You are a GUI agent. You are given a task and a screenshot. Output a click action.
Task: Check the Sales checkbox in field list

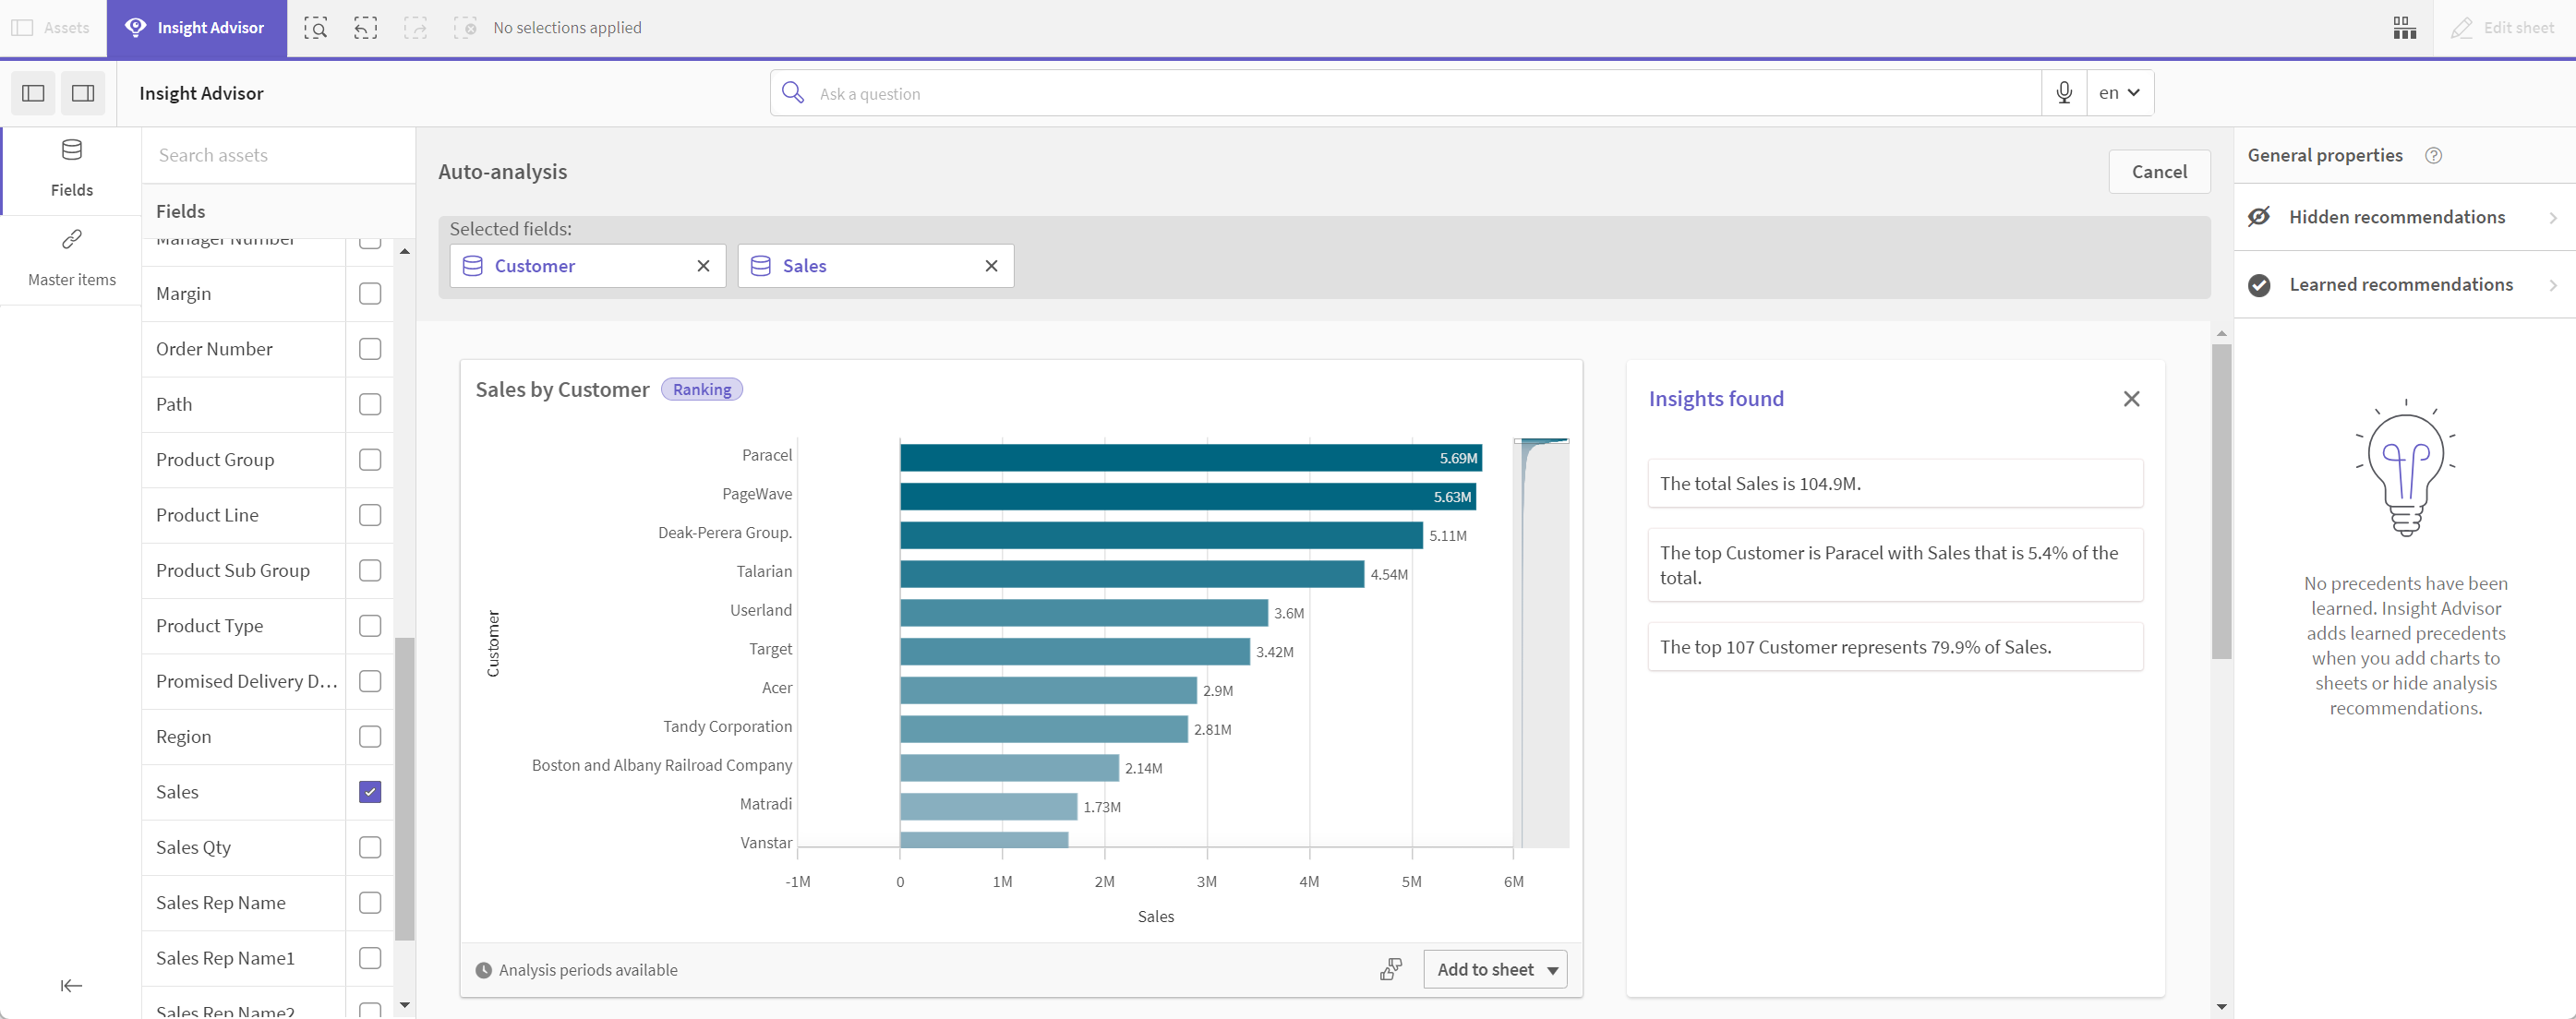click(x=369, y=792)
